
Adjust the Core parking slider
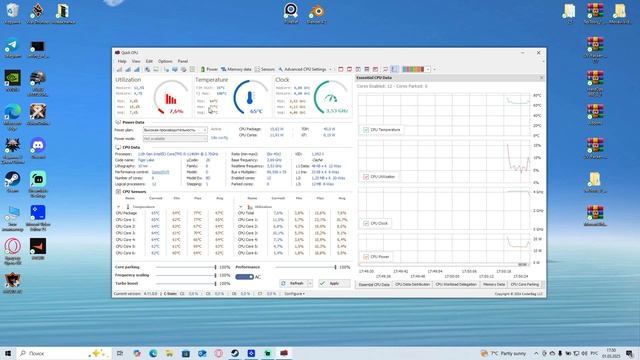[x=186, y=267]
